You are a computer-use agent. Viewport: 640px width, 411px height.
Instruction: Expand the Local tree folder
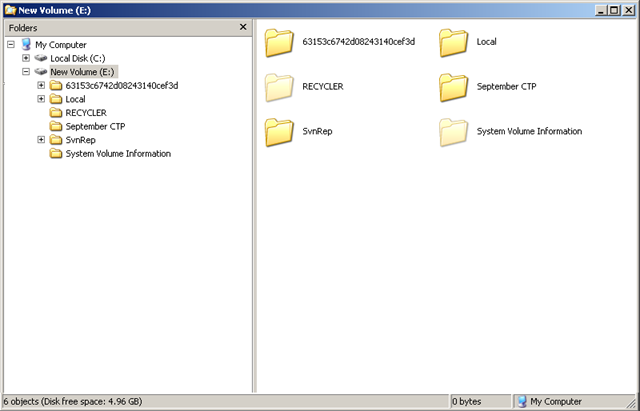tap(41, 99)
